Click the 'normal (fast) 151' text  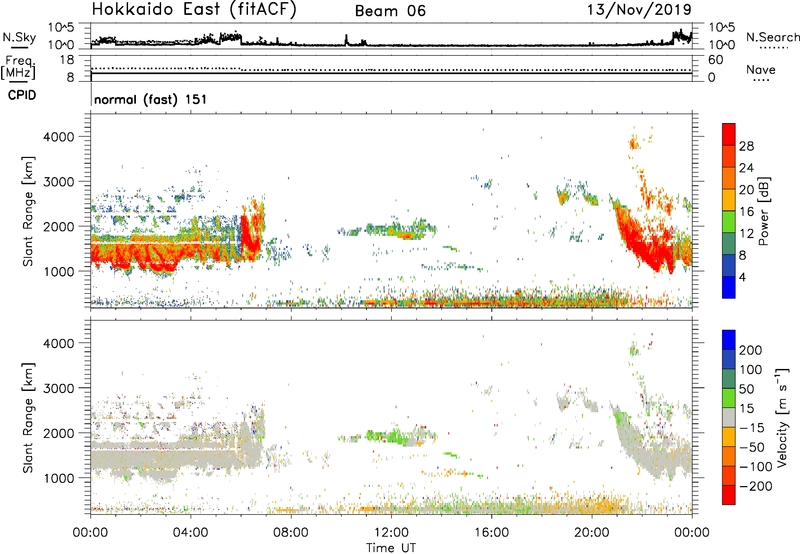pos(151,99)
